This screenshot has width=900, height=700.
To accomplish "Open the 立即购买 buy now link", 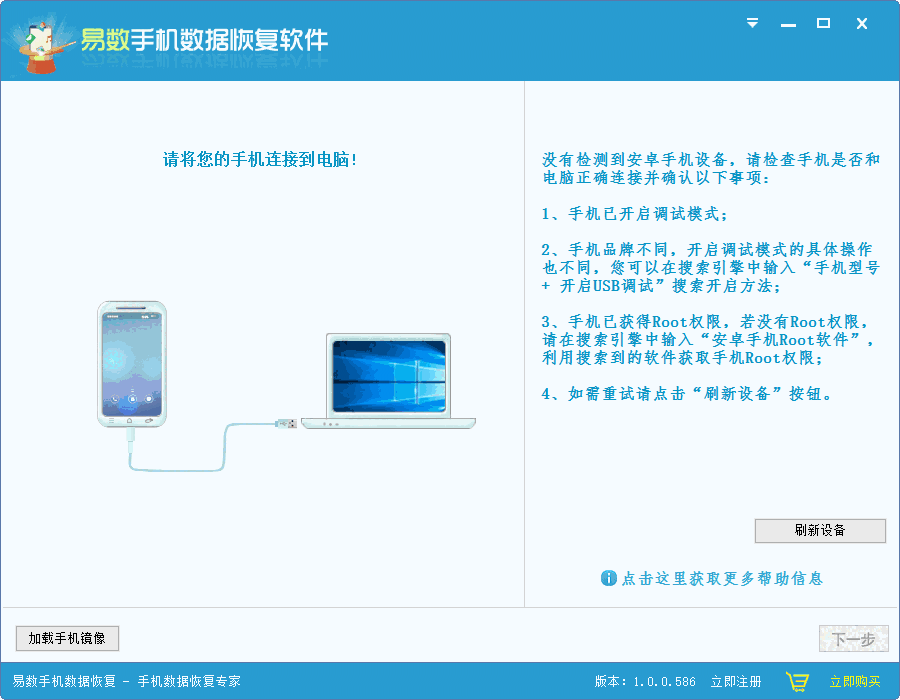I will pos(855,679).
